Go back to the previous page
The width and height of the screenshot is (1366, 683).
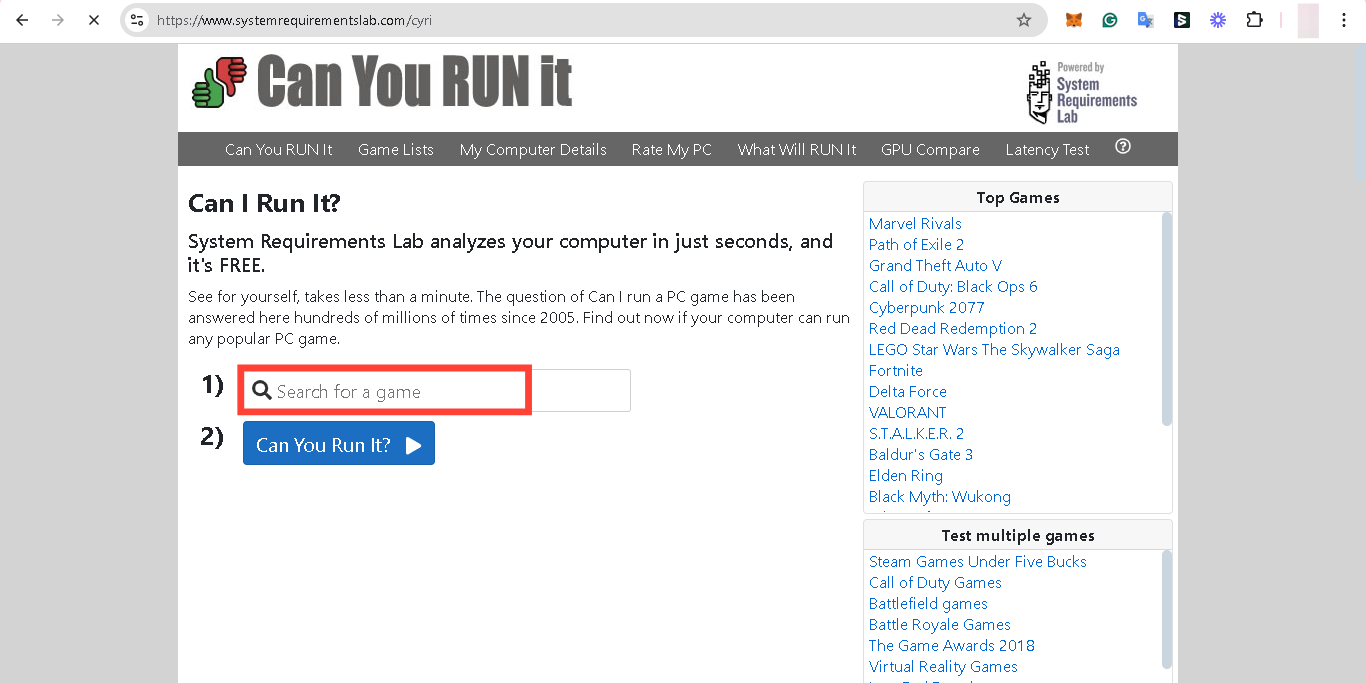point(22,20)
